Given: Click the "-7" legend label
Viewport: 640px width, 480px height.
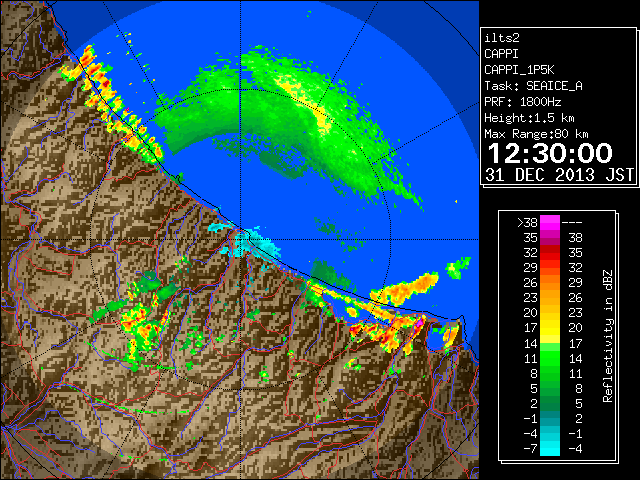Looking at the screenshot, I should click(530, 448).
